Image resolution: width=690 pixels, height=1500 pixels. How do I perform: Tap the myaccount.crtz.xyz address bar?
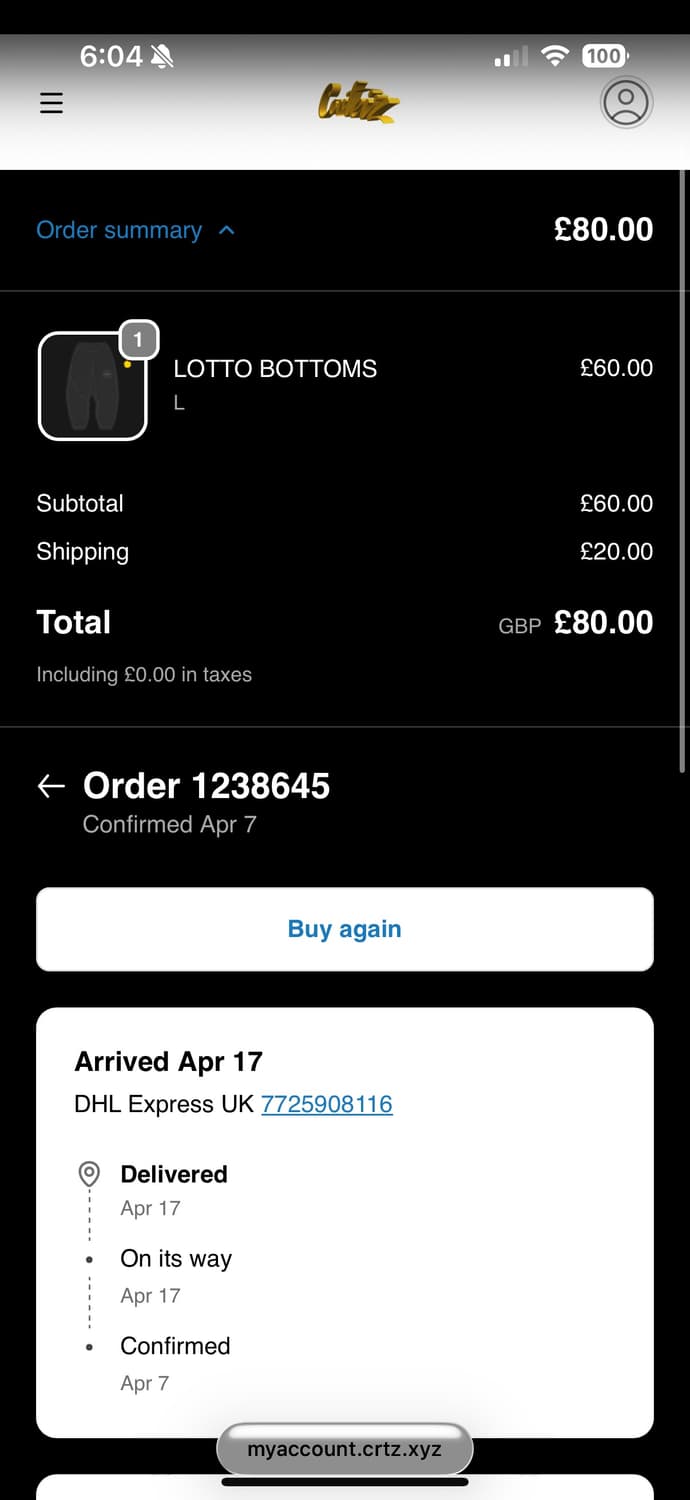344,1449
